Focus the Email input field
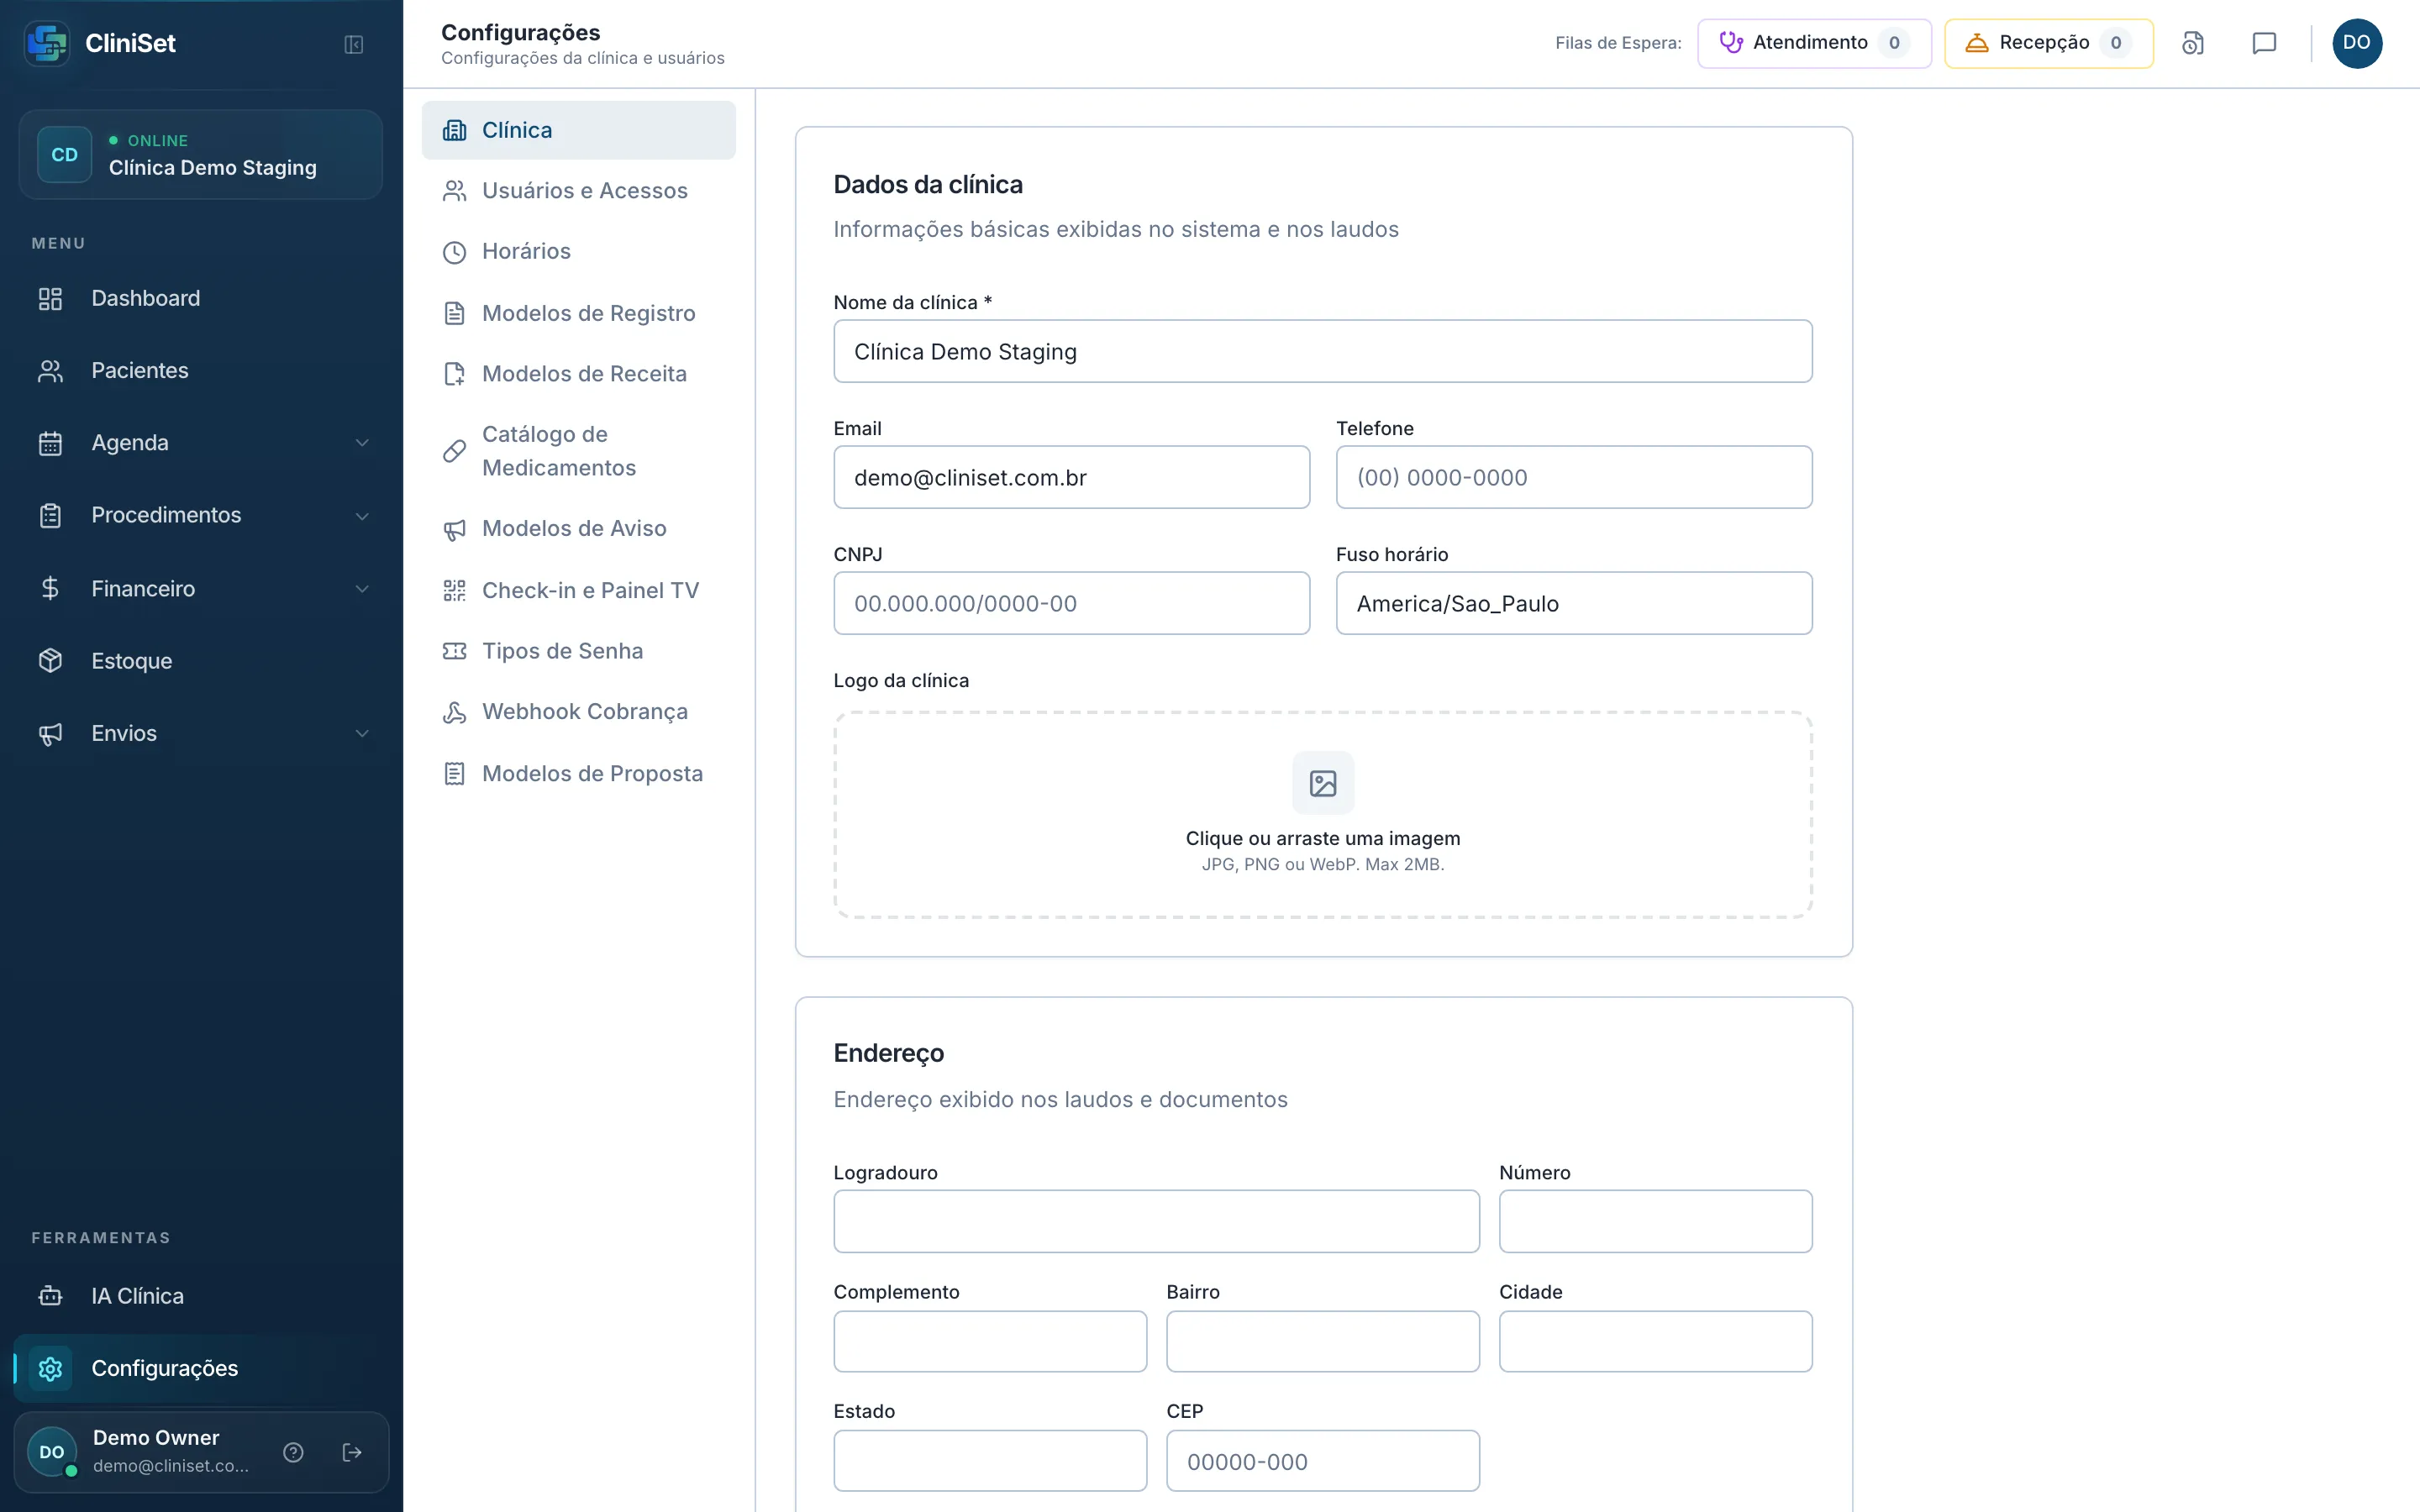This screenshot has width=2420, height=1512. [1071, 477]
